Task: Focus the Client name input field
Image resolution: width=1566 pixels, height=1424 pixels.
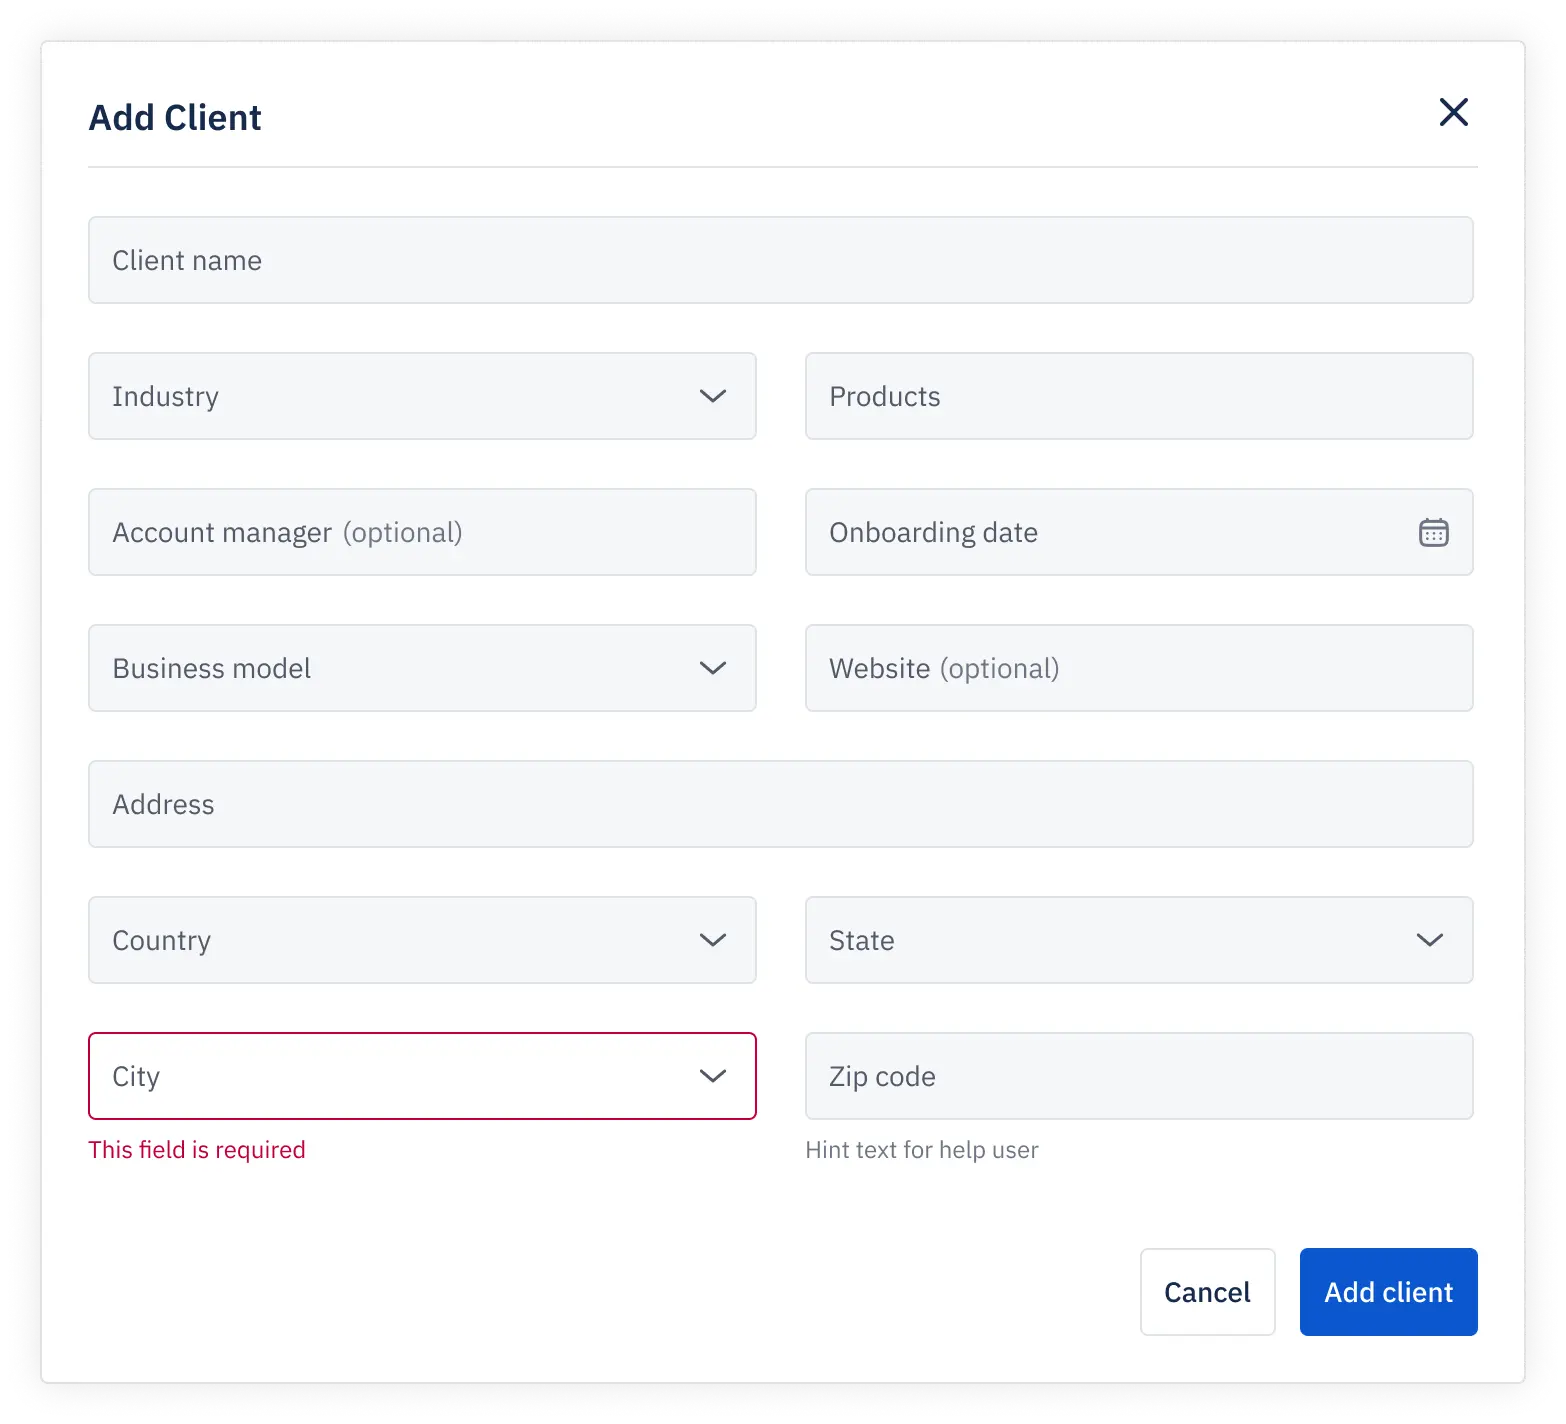Action: click(780, 260)
